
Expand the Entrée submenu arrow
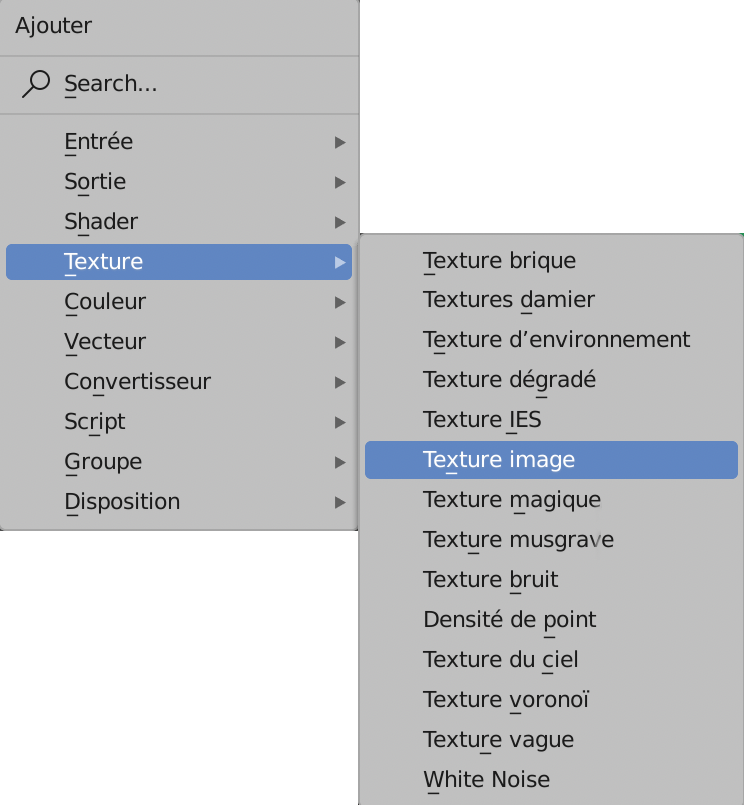tap(340, 142)
